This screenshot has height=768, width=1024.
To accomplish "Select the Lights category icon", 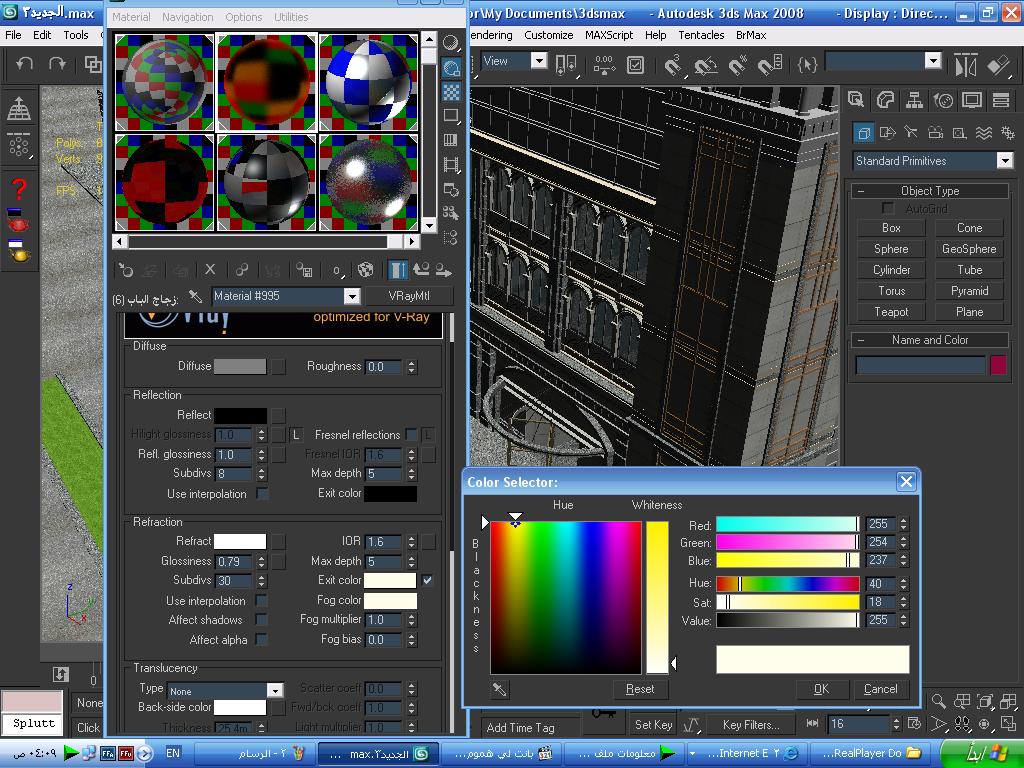I will click(x=911, y=133).
